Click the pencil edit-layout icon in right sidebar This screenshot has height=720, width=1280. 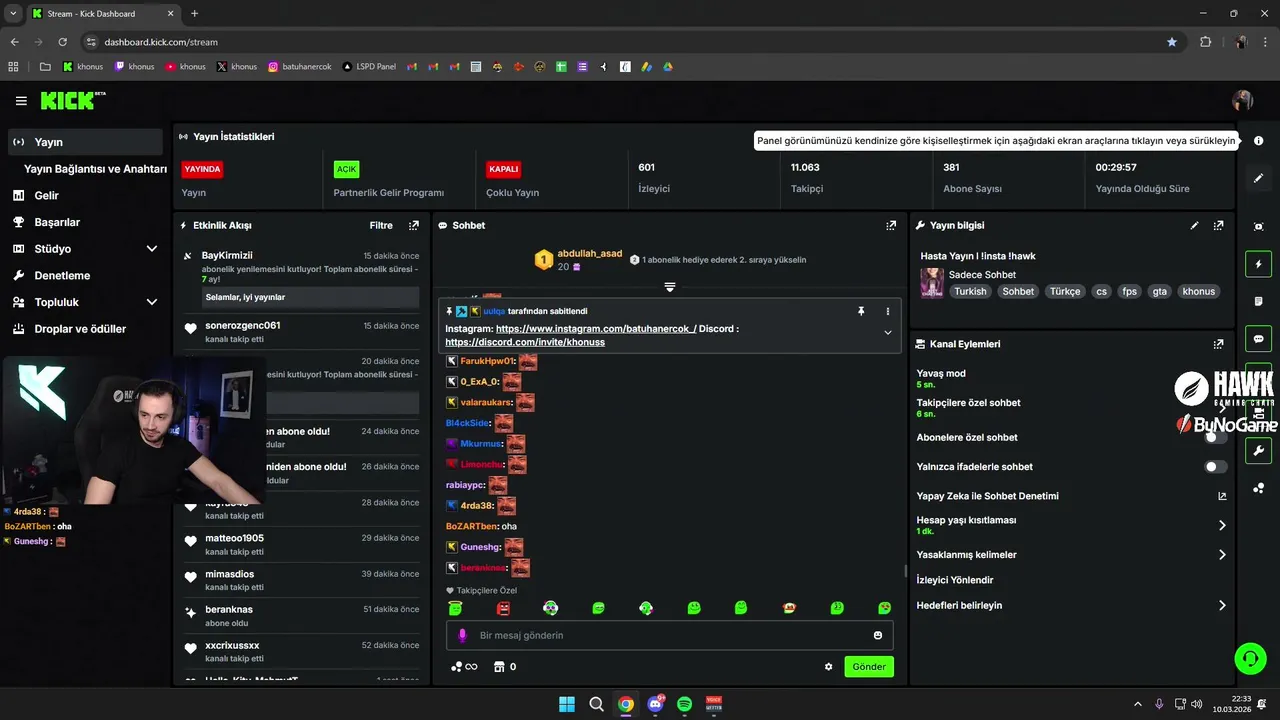coord(1258,178)
